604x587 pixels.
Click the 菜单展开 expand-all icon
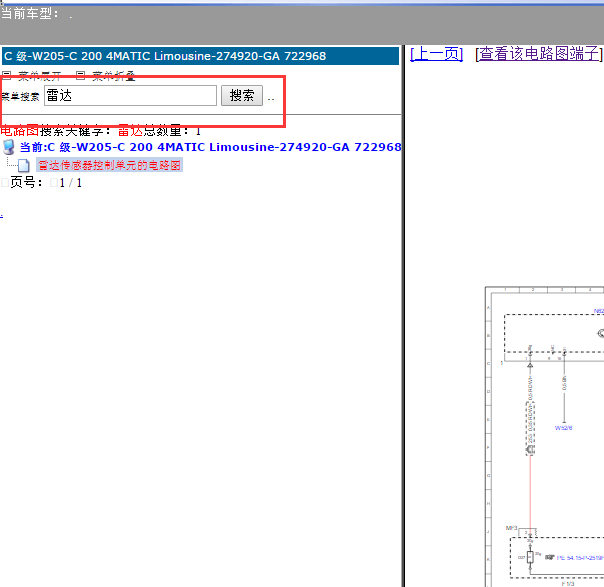pos(7,75)
